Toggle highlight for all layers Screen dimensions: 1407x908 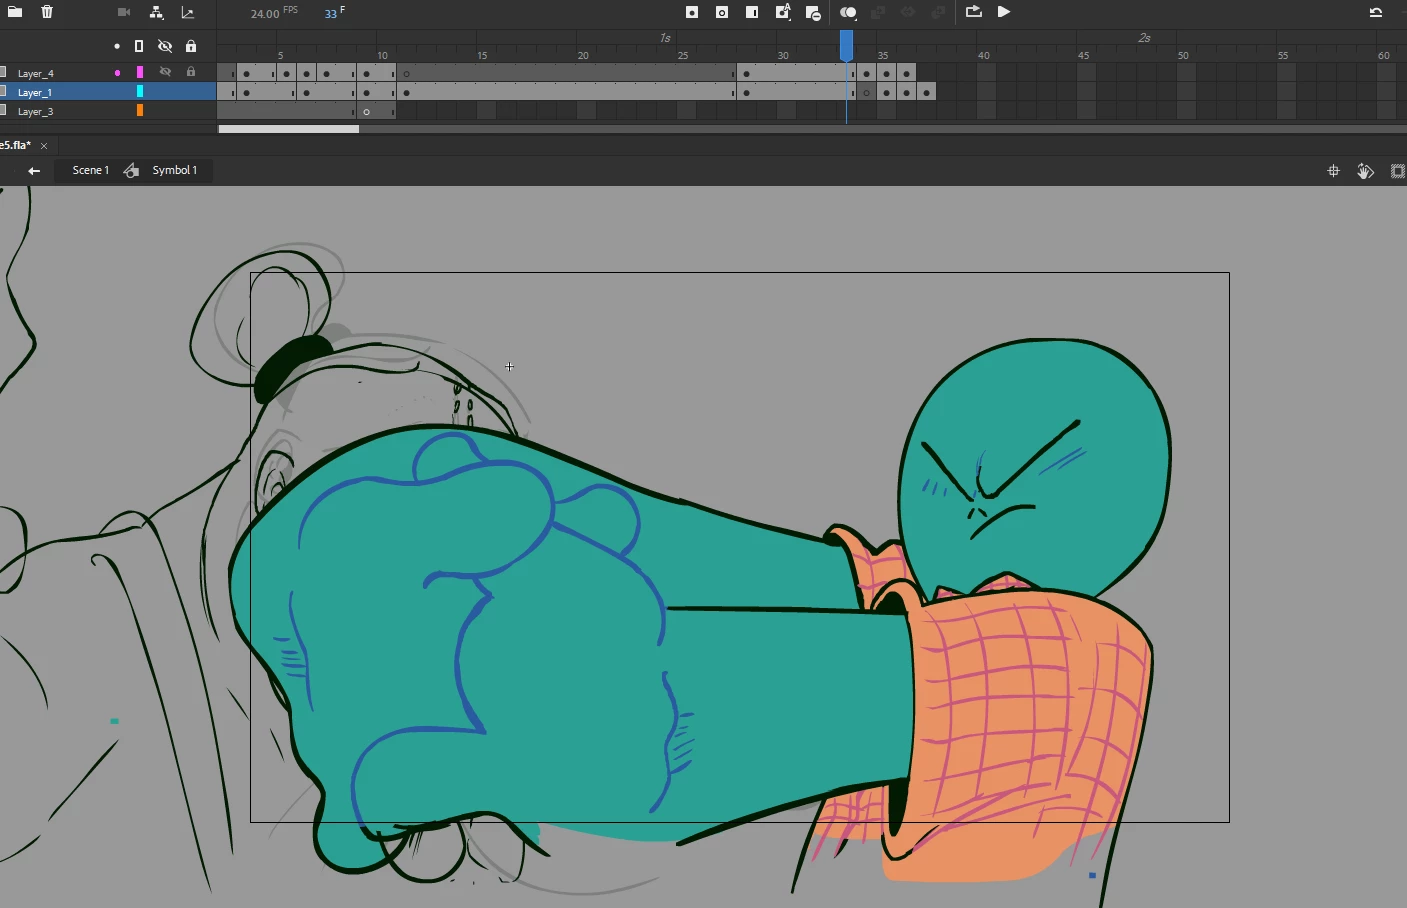(117, 46)
